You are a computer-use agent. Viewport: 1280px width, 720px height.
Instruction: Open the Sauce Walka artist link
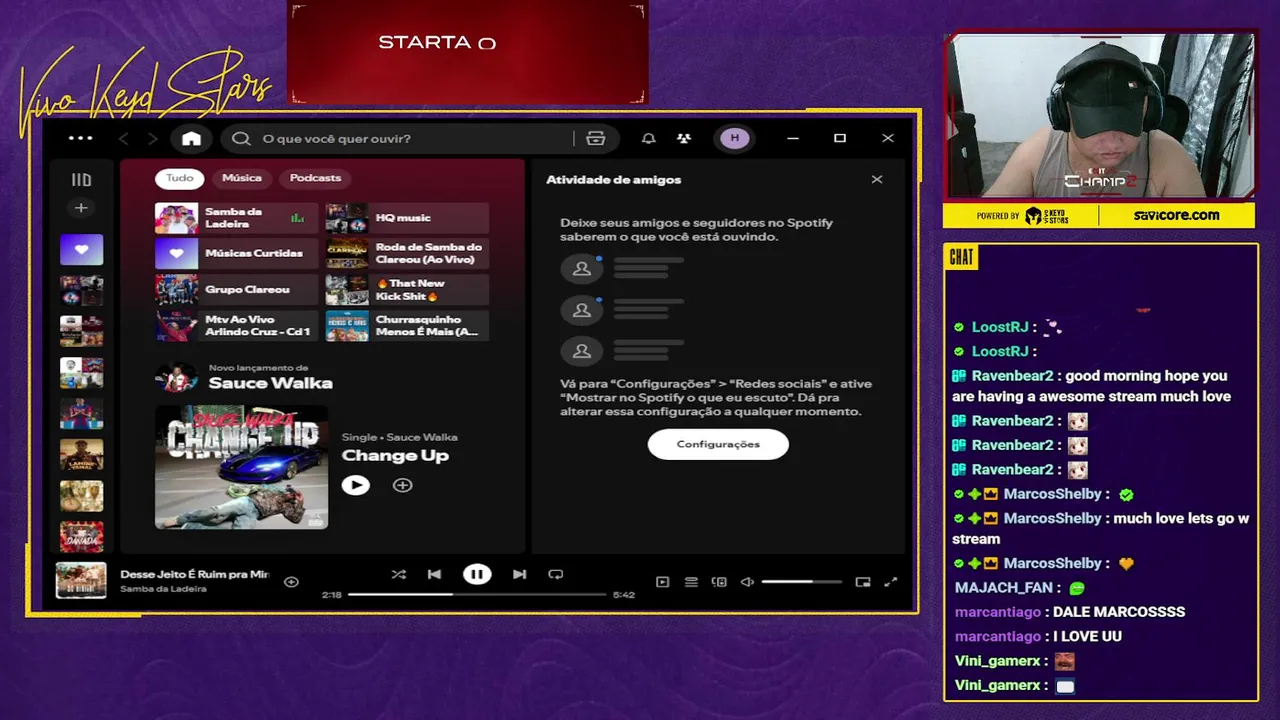[x=270, y=383]
